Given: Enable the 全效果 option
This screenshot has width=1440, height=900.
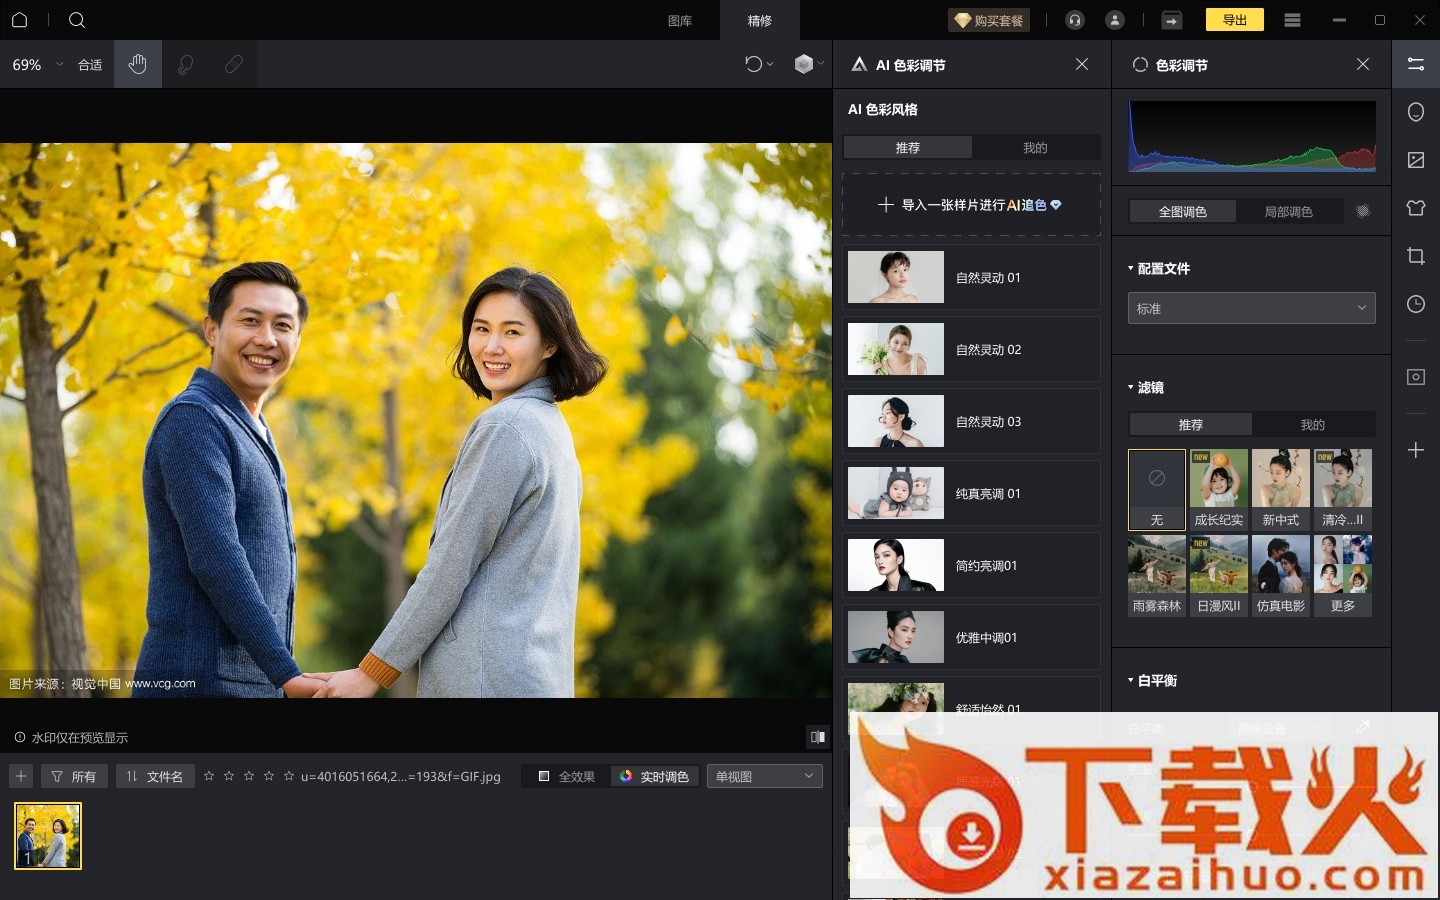Looking at the screenshot, I should pos(567,776).
